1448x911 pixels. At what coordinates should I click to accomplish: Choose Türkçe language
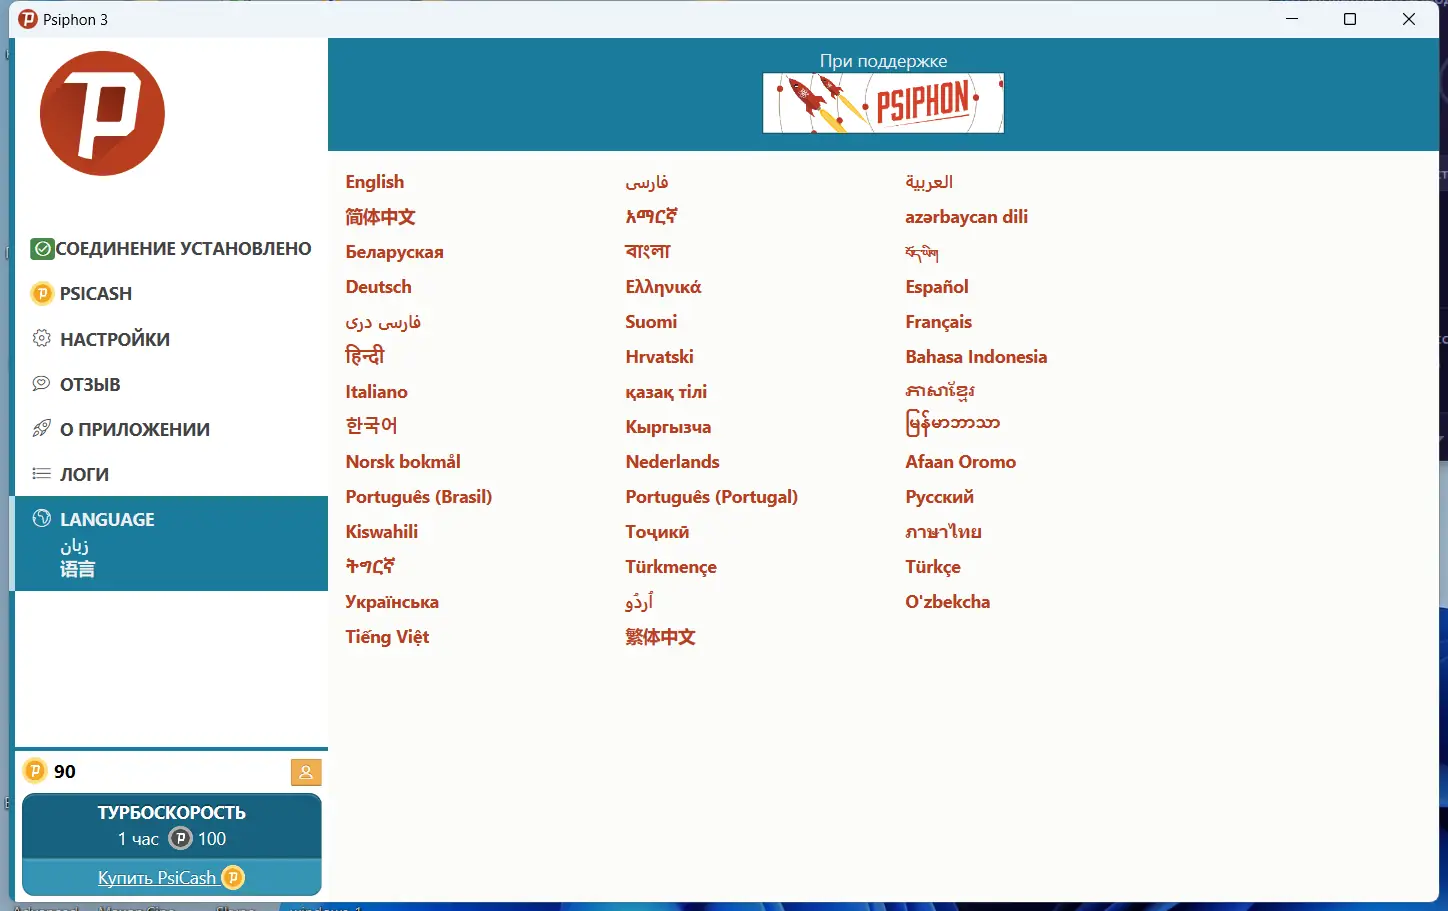tap(933, 567)
